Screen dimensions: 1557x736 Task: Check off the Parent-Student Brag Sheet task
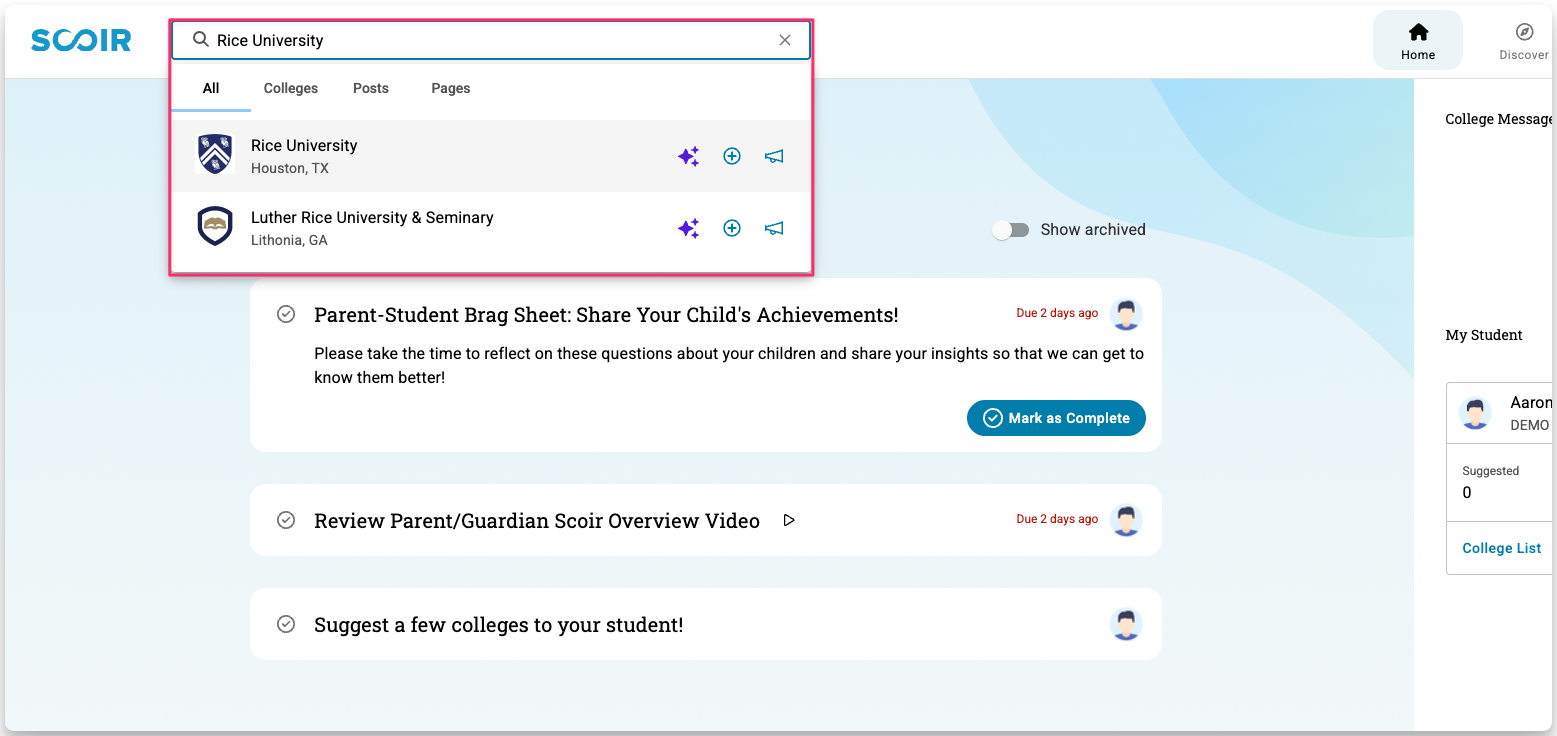pos(286,314)
